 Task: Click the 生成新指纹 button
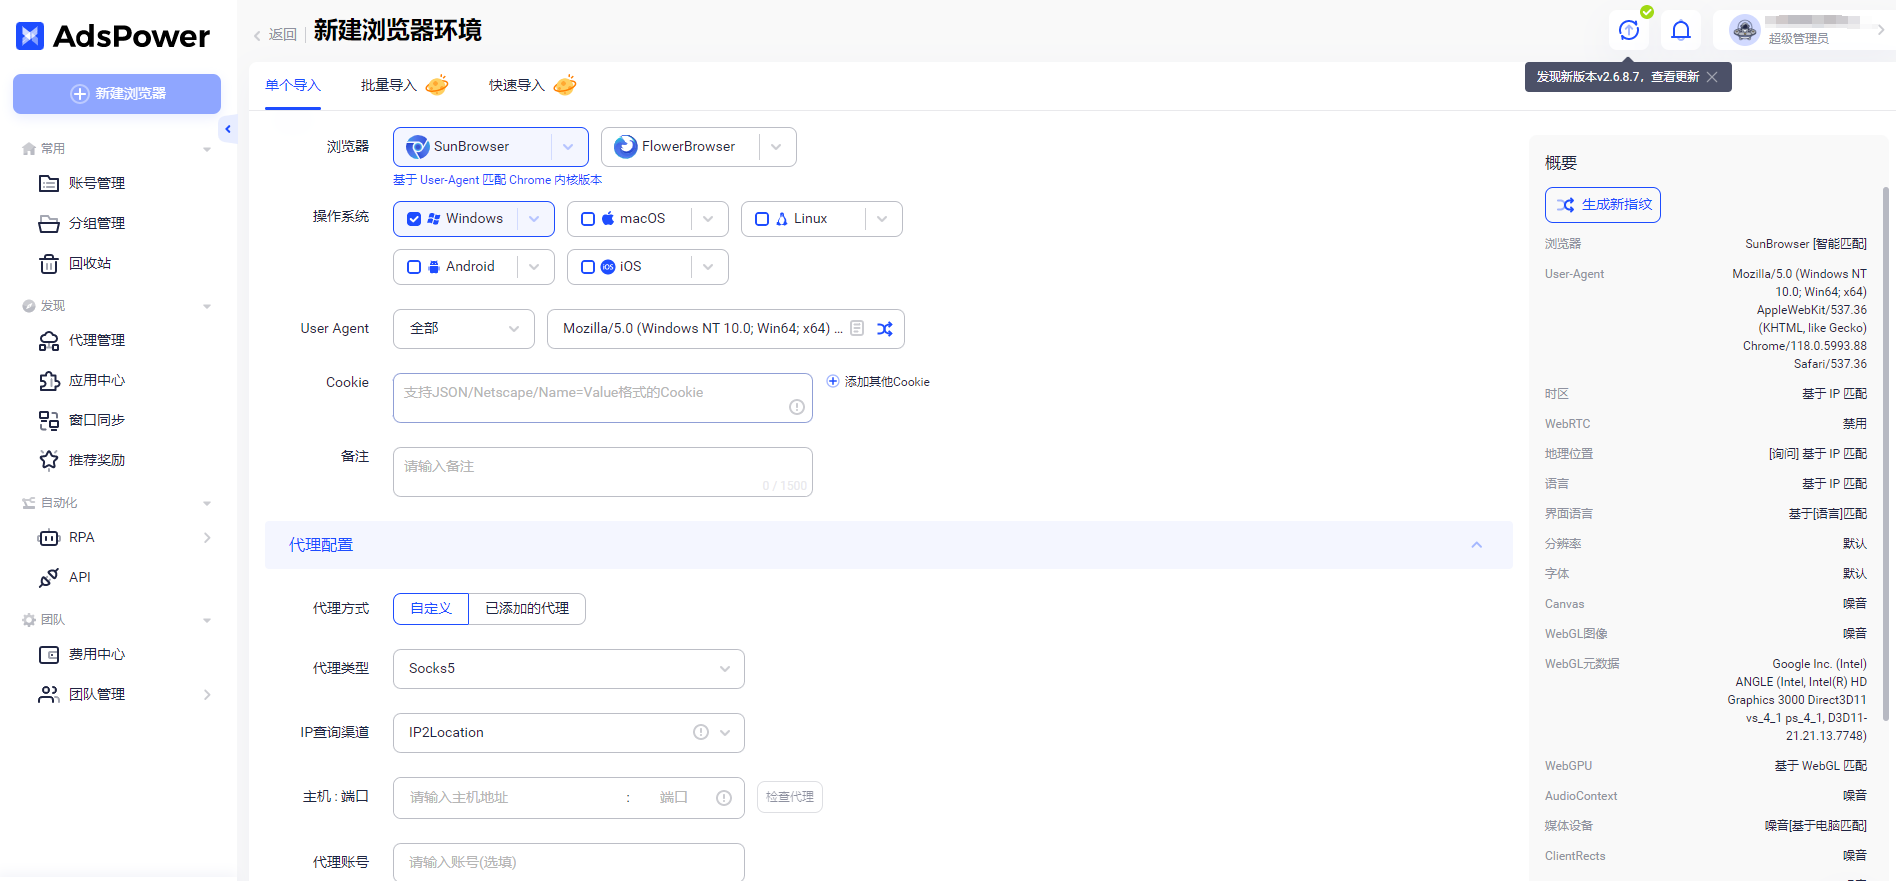pyautogui.click(x=1602, y=205)
